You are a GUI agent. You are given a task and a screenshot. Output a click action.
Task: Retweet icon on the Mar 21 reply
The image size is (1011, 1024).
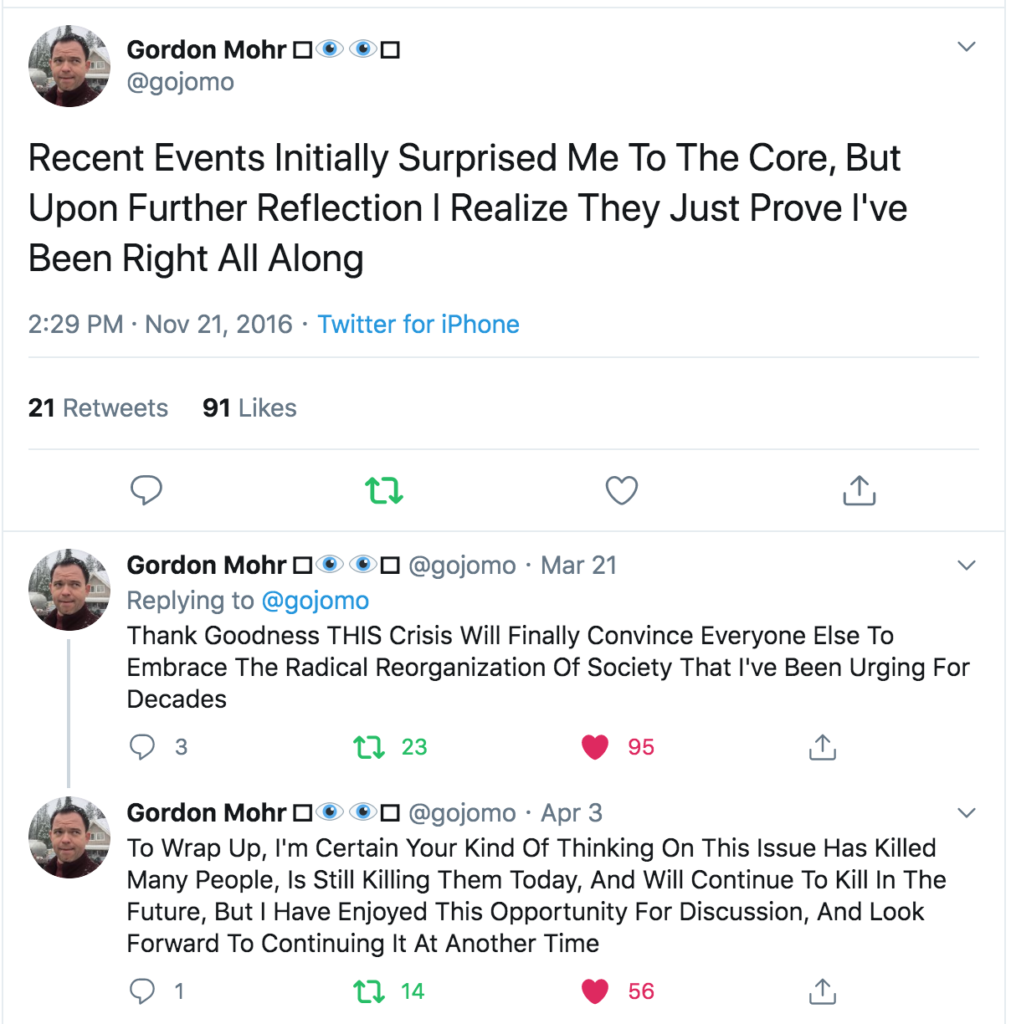click(369, 747)
